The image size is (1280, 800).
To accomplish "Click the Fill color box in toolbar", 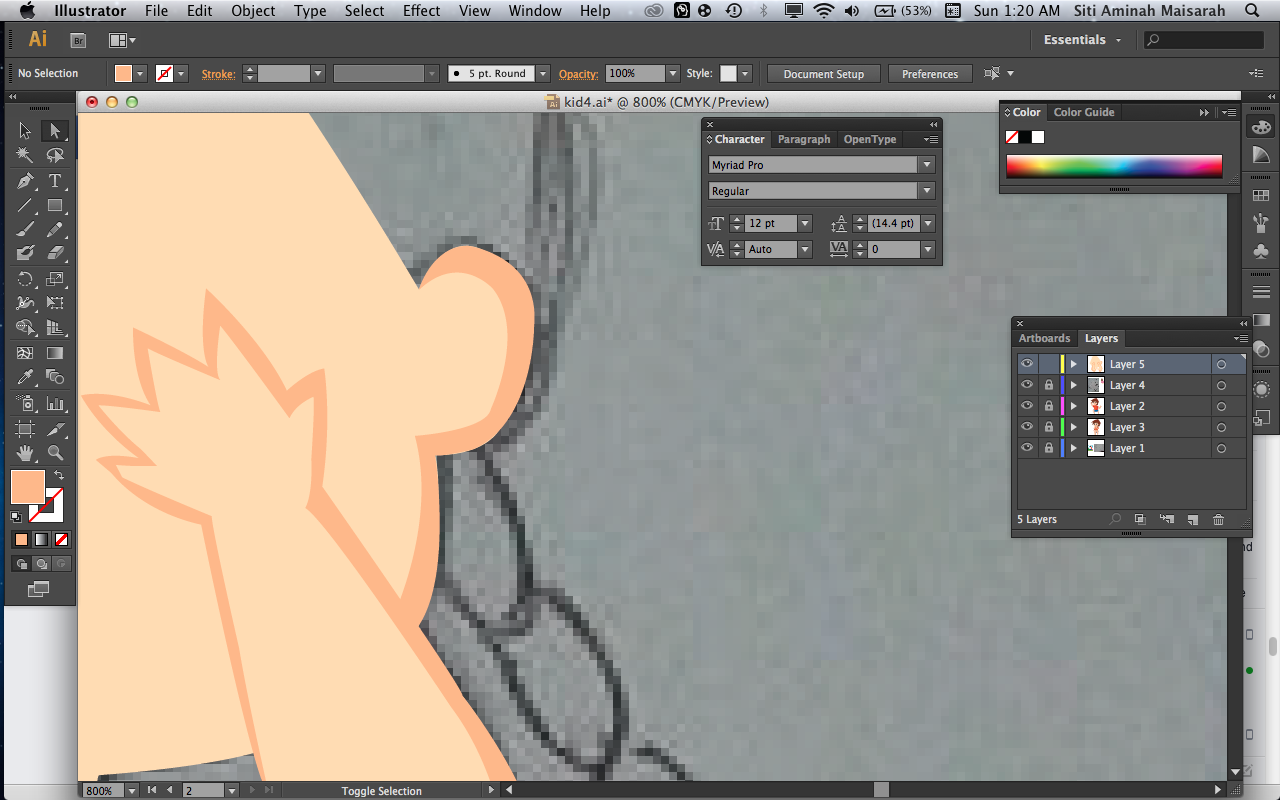I will pyautogui.click(x=27, y=487).
